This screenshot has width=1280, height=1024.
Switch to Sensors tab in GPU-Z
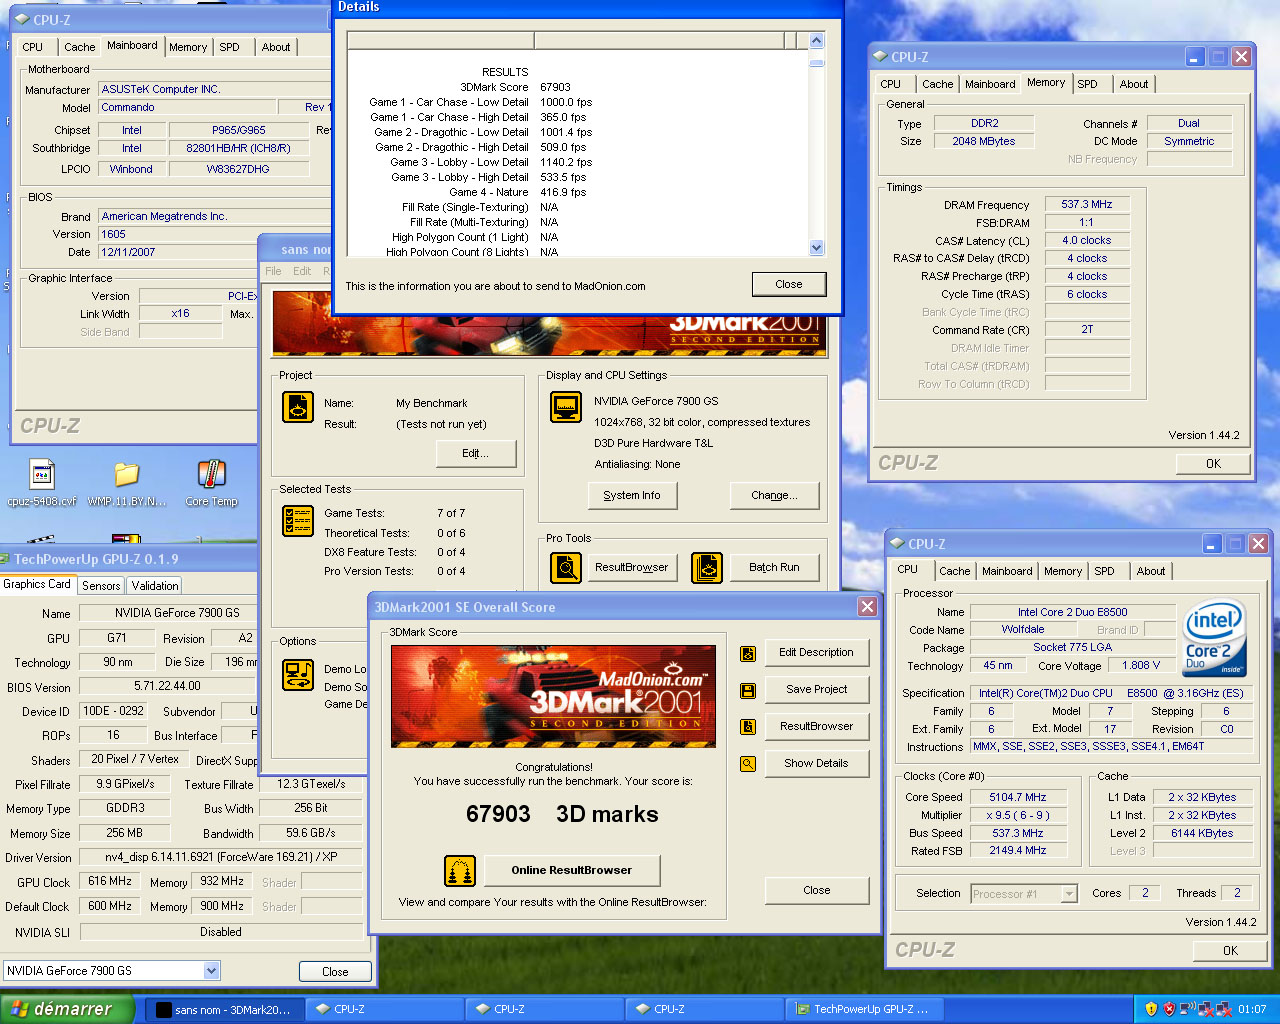[101, 586]
